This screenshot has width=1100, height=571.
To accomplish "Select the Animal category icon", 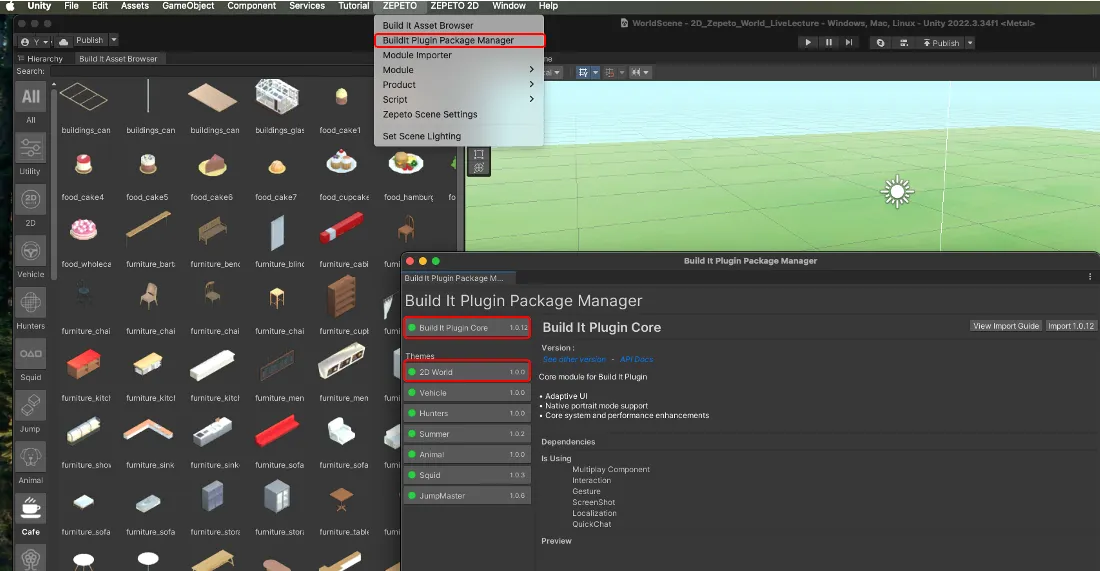I will pyautogui.click(x=30, y=457).
